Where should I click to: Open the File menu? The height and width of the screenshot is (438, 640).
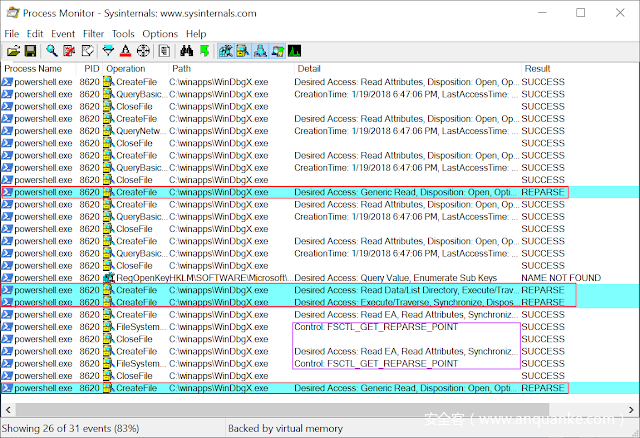pos(11,34)
